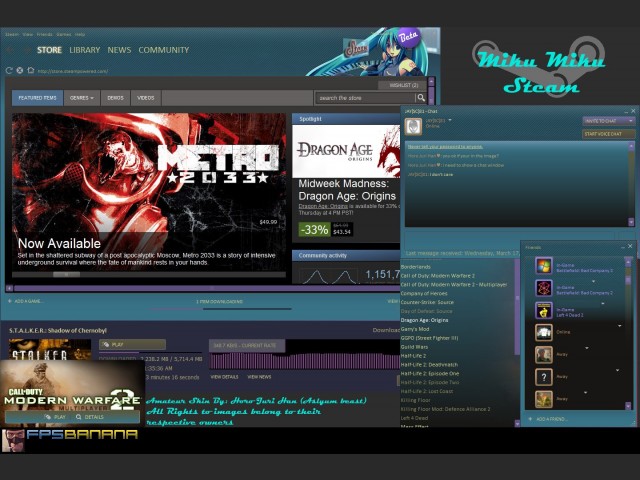Open the Help menu
Viewport: 640px width, 480px height.
[x=80, y=34]
